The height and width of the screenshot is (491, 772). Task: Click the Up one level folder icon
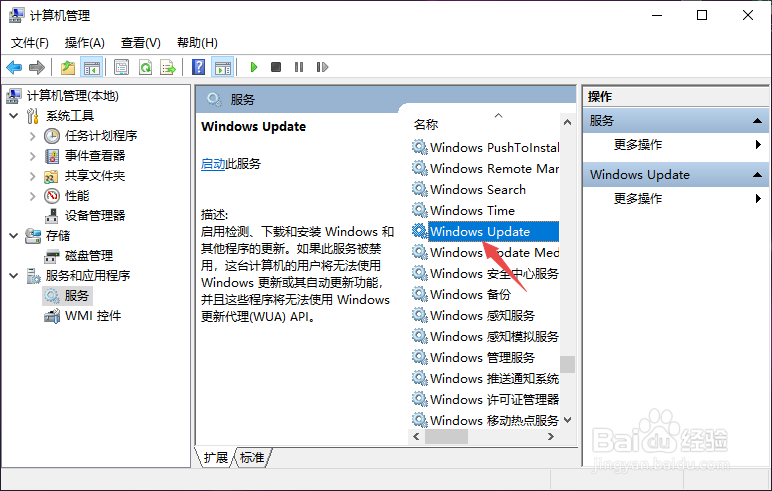68,67
